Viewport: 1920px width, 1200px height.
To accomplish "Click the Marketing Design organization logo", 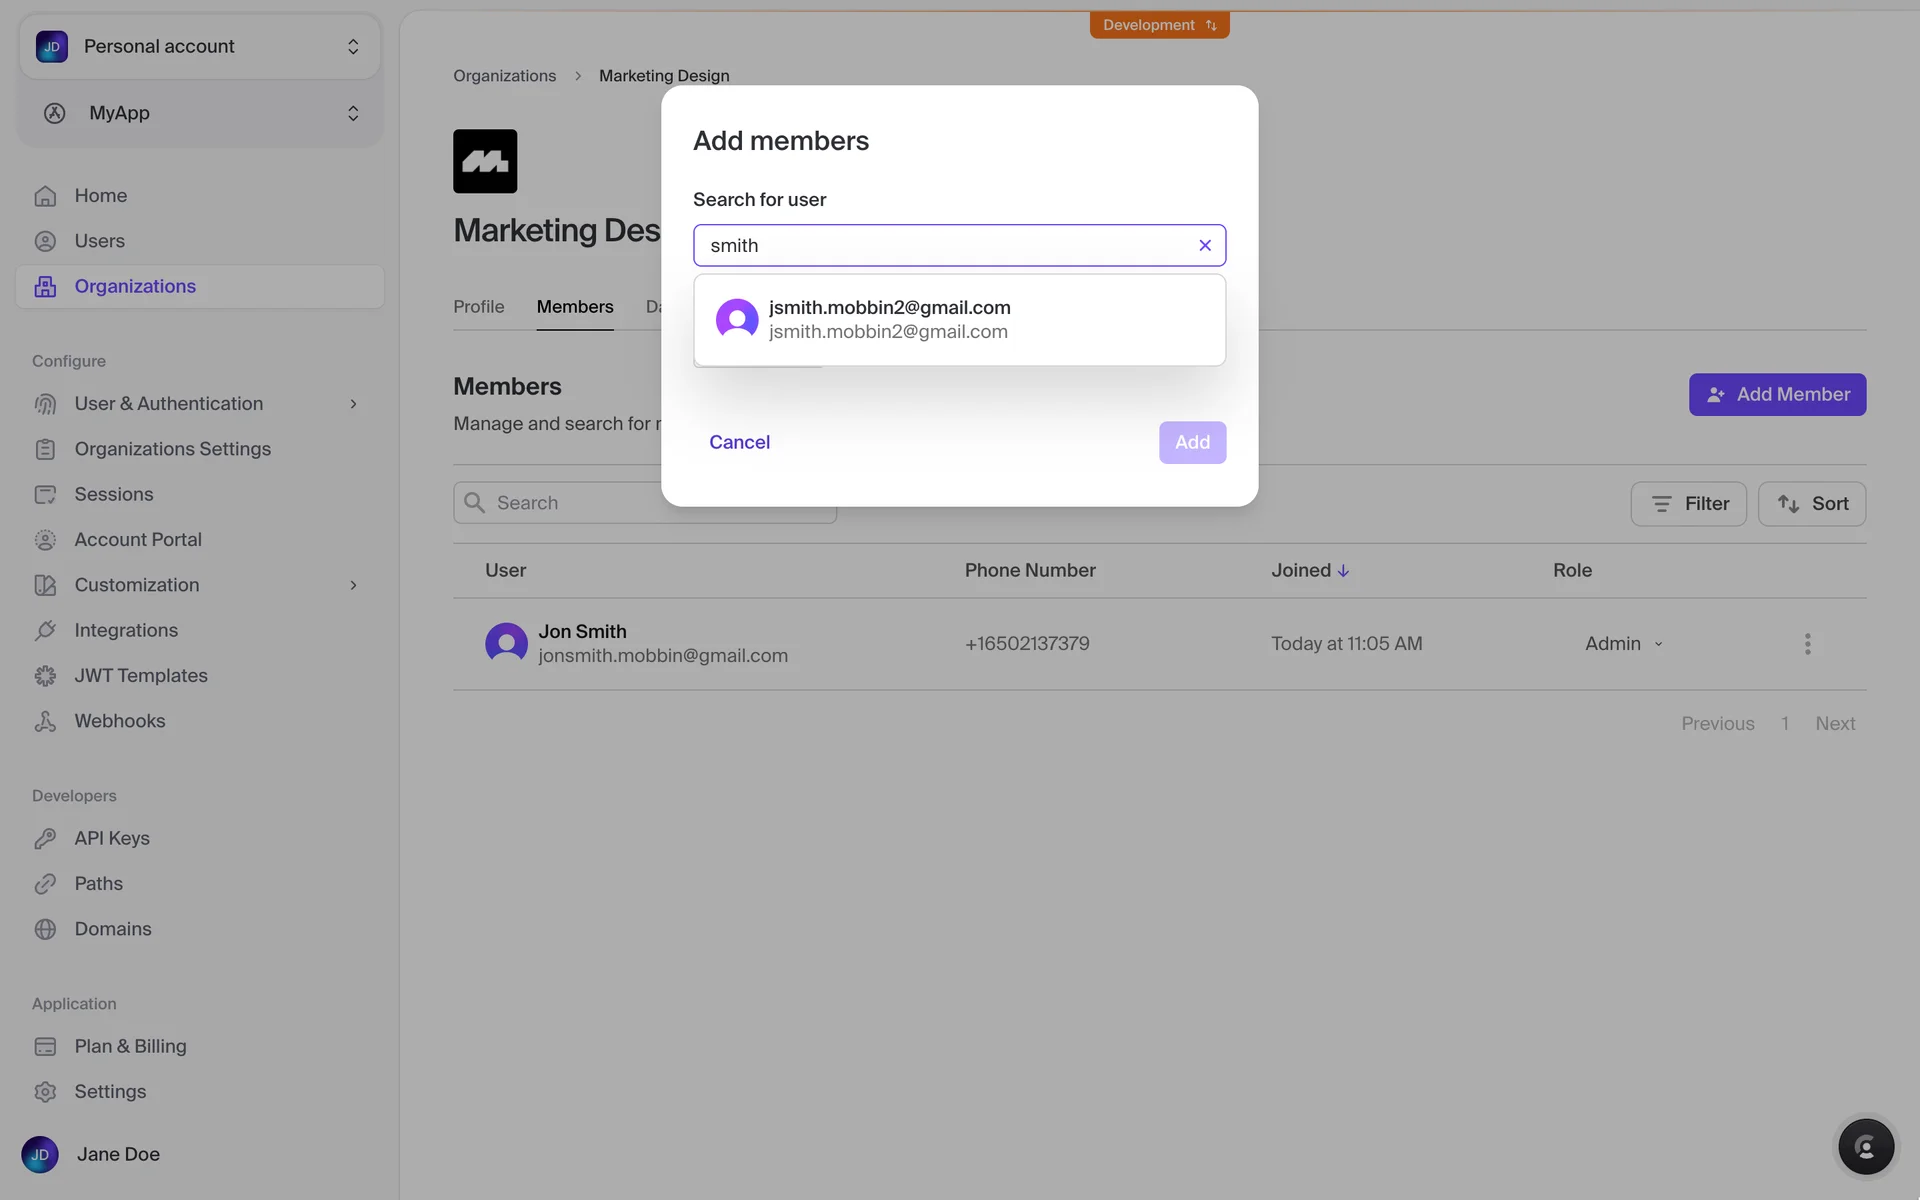I will point(485,161).
